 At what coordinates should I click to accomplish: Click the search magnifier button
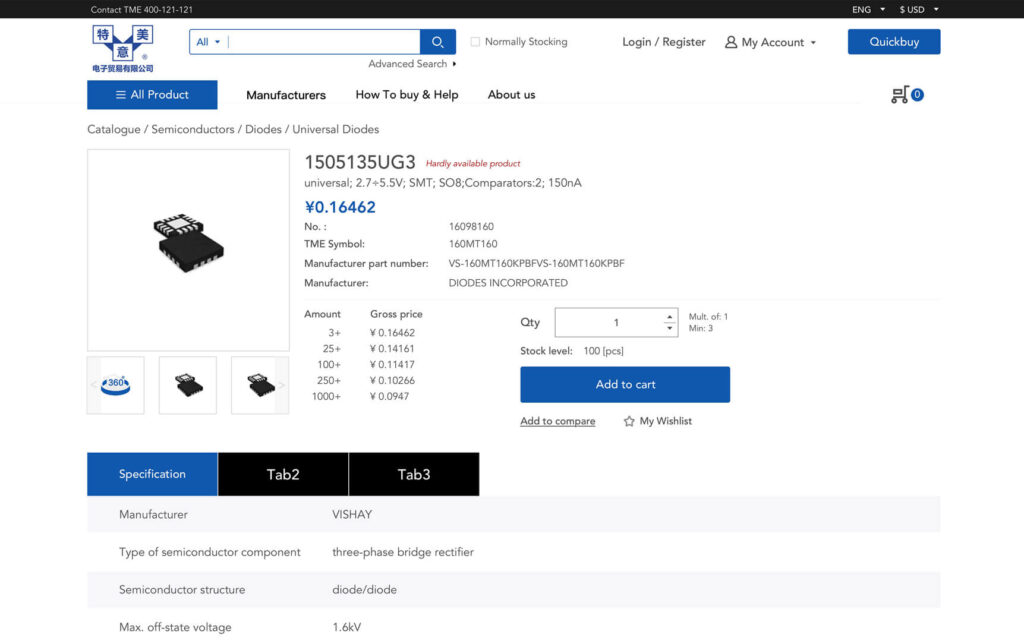(x=438, y=42)
